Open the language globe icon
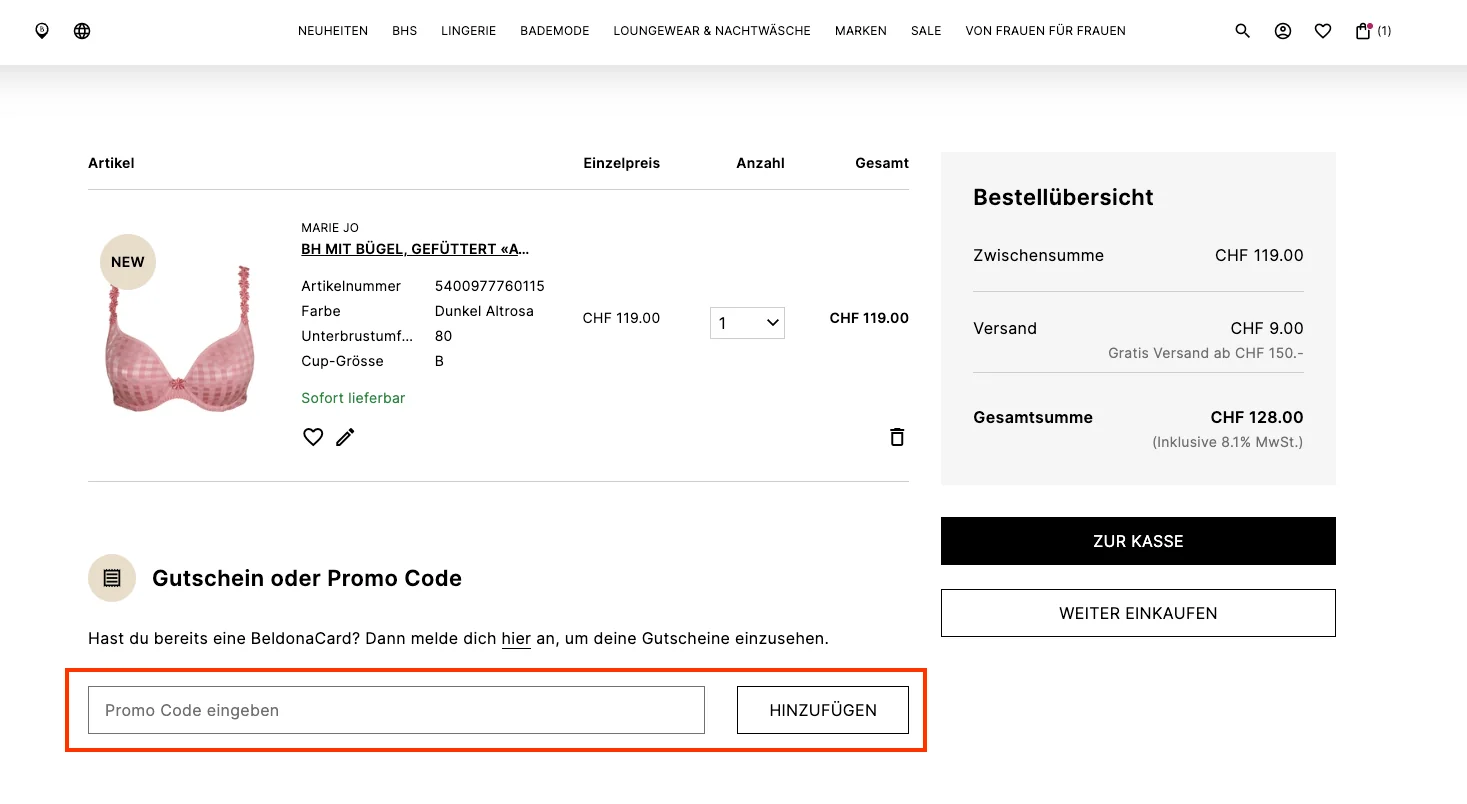1467x804 pixels. tap(81, 31)
